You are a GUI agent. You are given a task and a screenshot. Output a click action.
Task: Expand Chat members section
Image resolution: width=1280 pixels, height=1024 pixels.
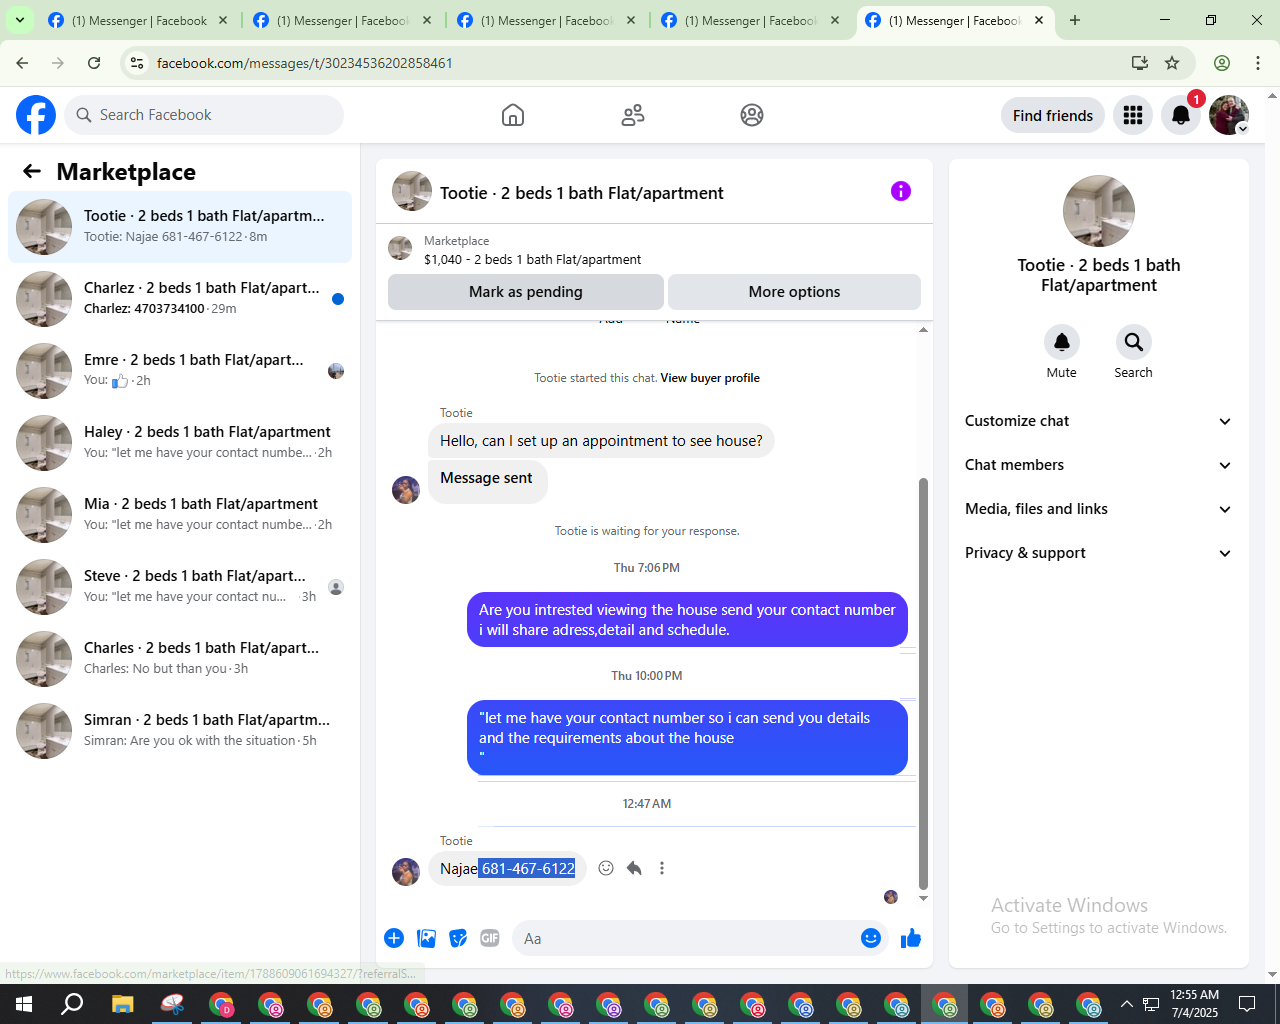pos(1098,465)
